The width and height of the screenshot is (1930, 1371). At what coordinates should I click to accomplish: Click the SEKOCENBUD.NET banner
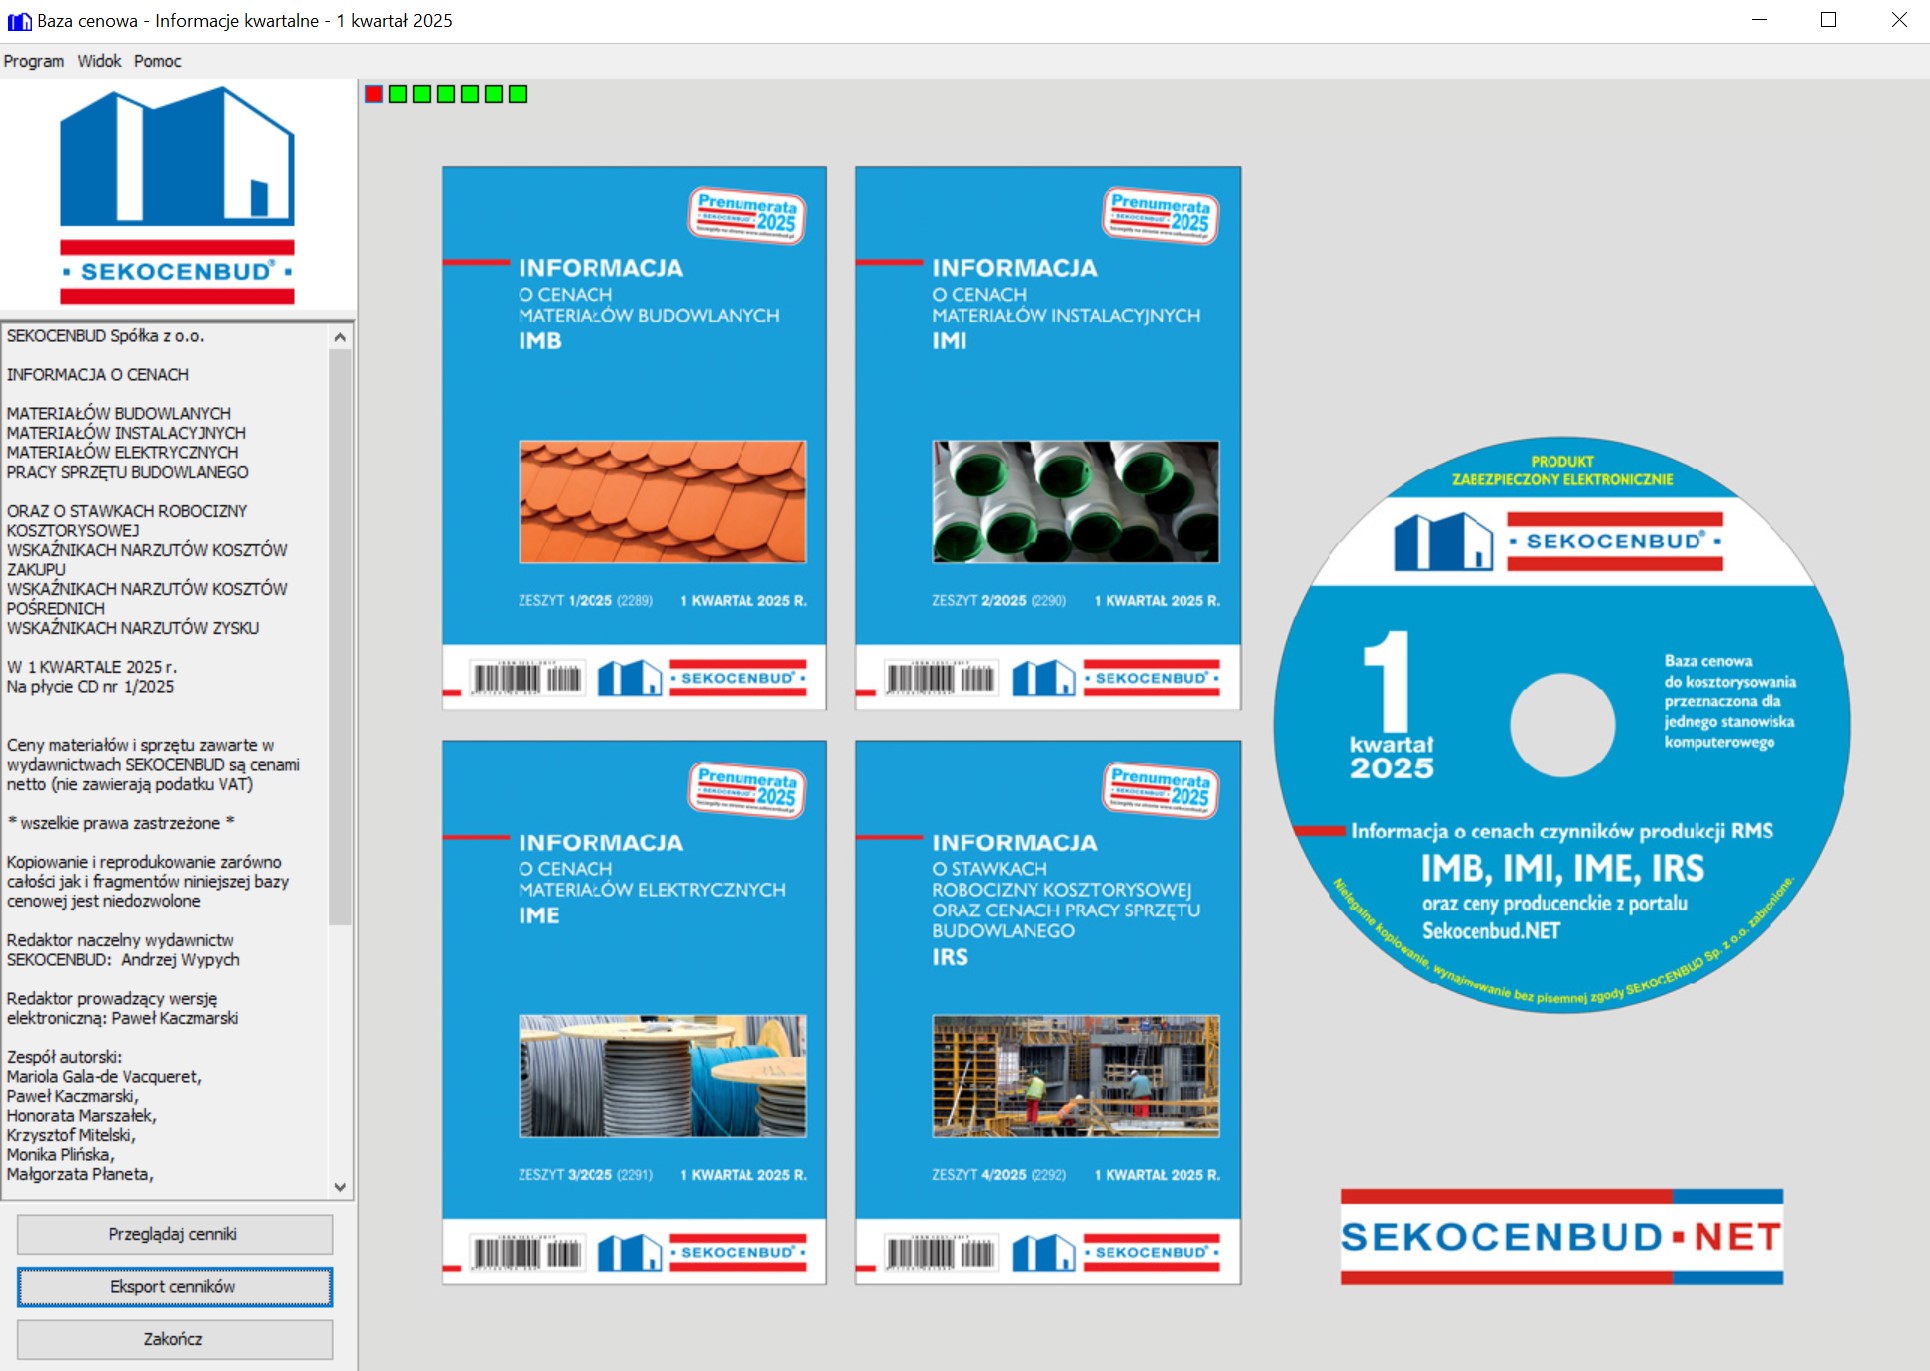(x=1562, y=1237)
